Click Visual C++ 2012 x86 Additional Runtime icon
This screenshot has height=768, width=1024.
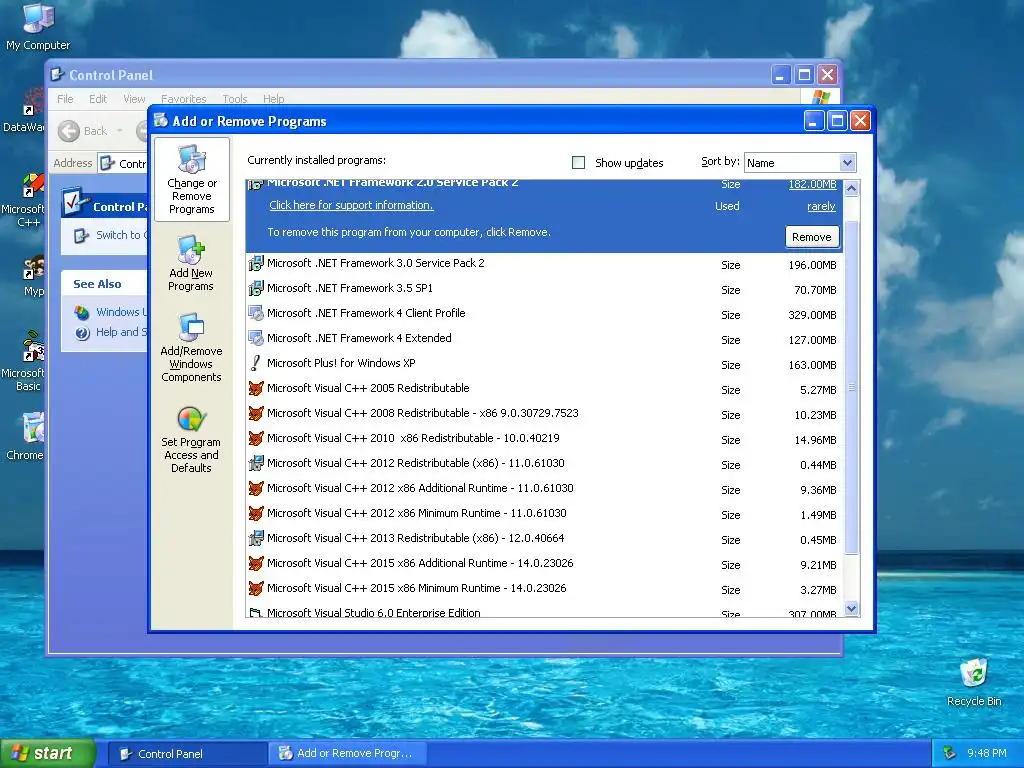pyautogui.click(x=256, y=488)
